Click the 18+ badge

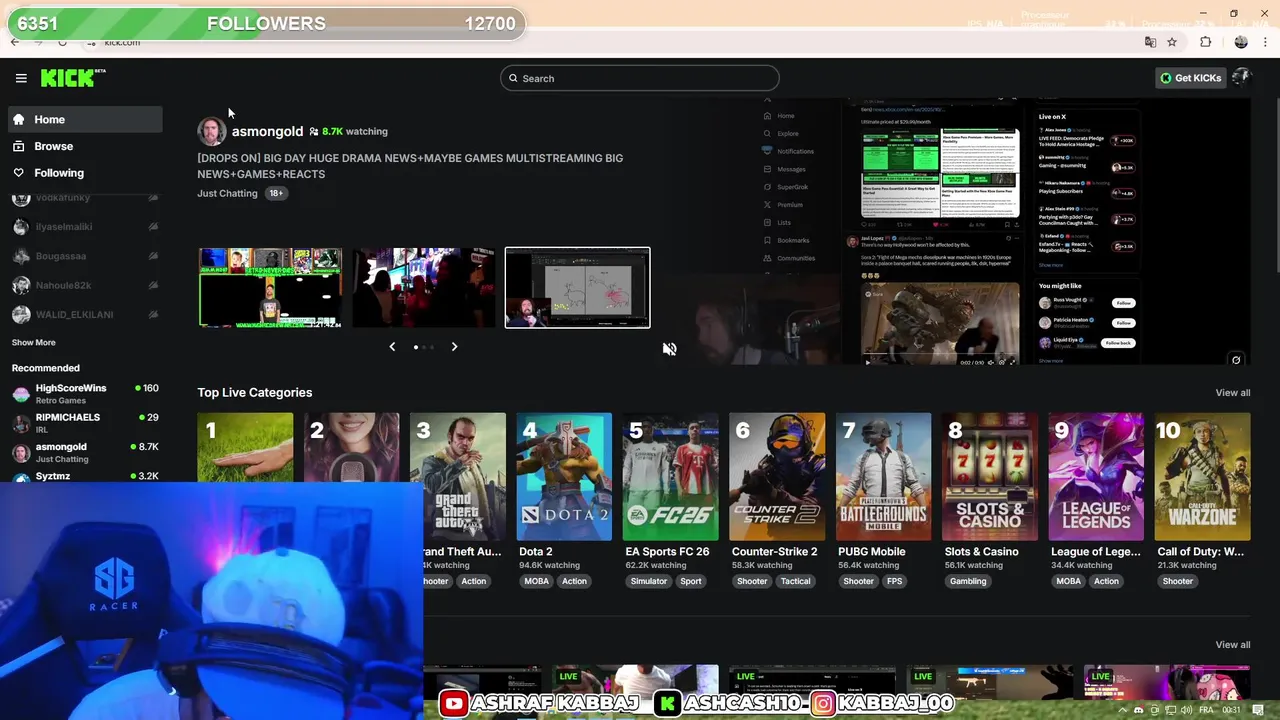pyautogui.click(x=276, y=193)
